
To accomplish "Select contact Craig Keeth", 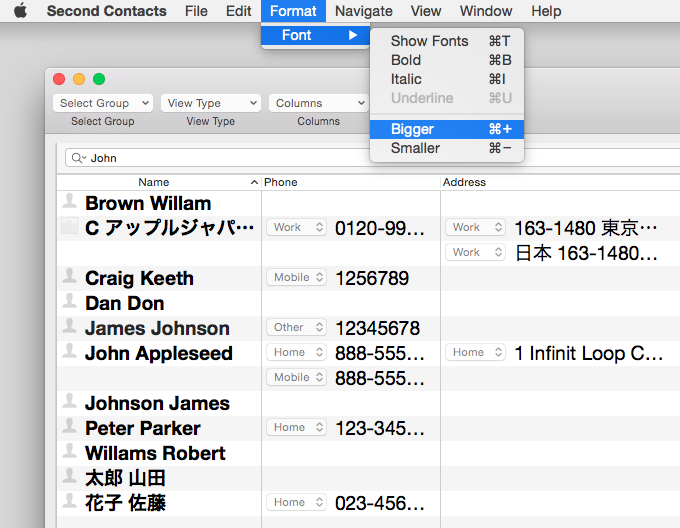I will (139, 278).
